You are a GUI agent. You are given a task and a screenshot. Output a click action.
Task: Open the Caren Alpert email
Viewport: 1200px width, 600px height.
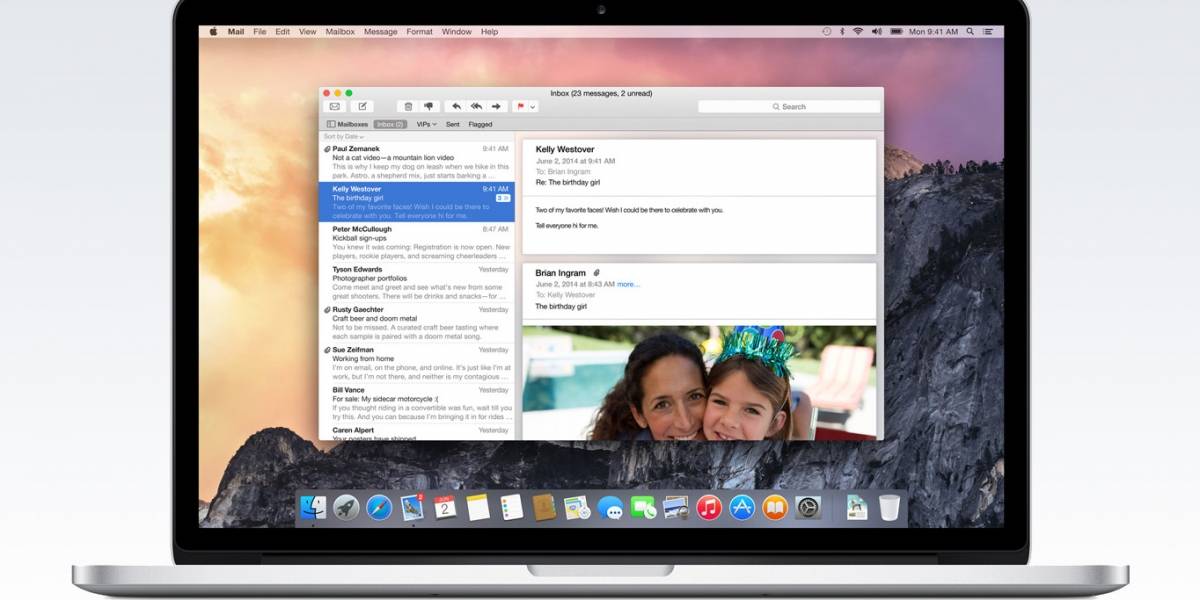click(417, 432)
